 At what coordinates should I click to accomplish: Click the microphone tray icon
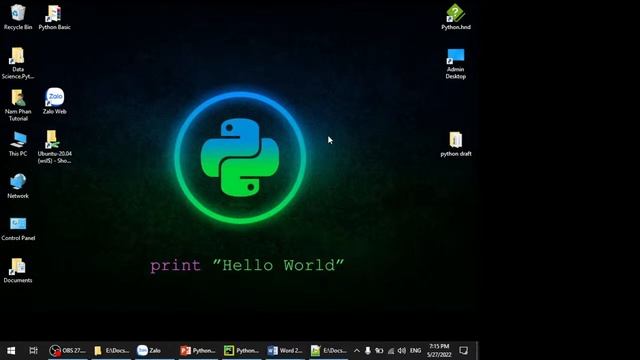click(x=367, y=351)
